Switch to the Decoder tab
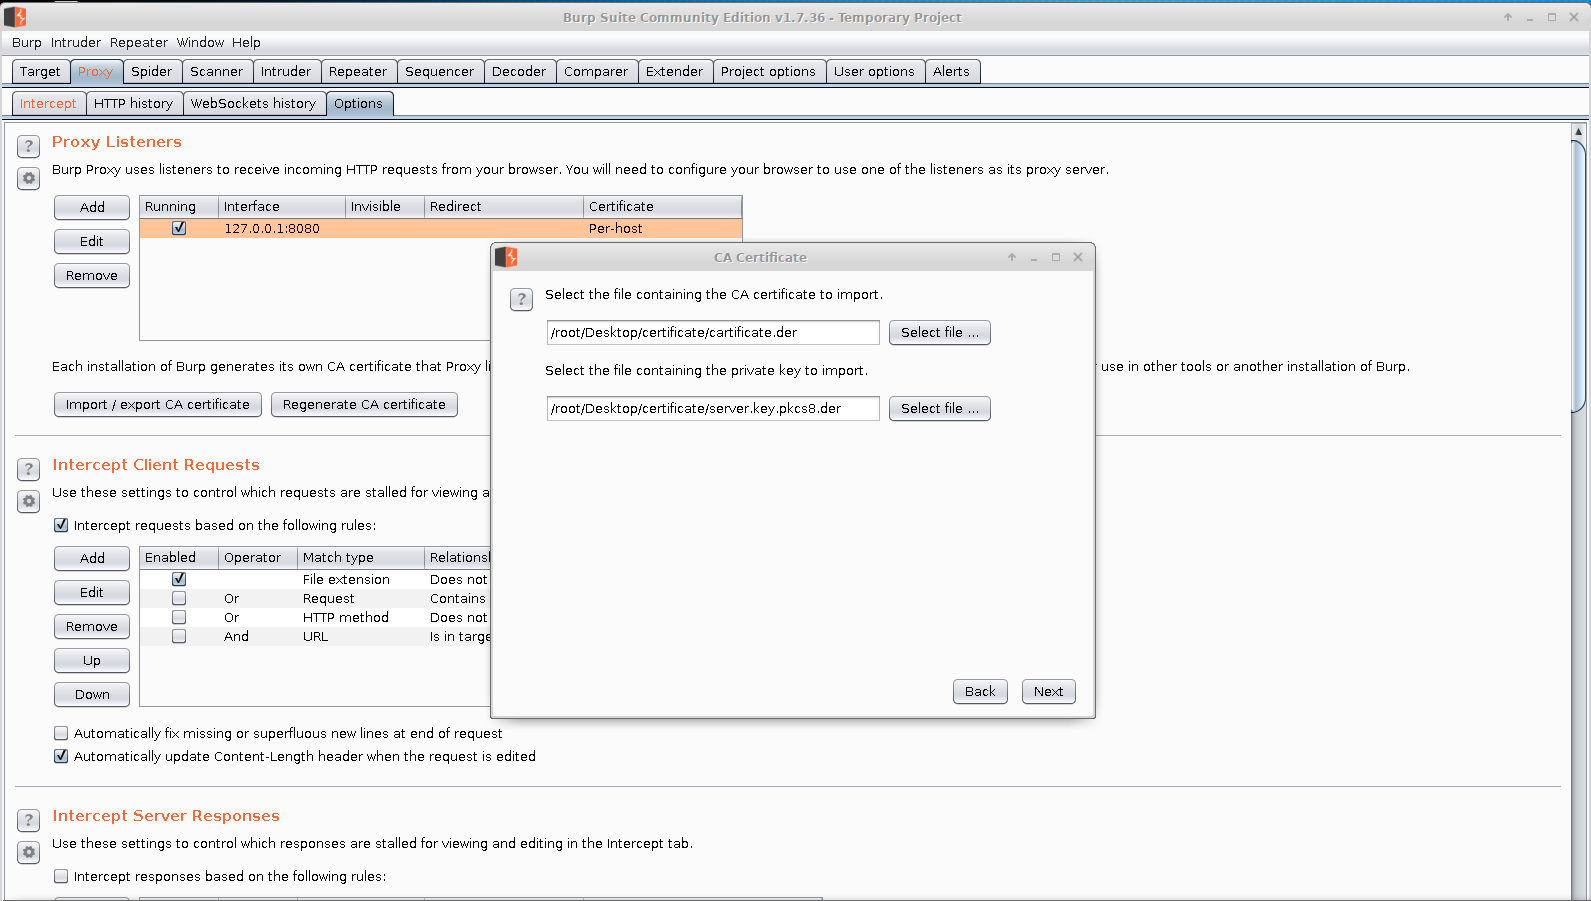This screenshot has width=1591, height=901. pos(519,71)
